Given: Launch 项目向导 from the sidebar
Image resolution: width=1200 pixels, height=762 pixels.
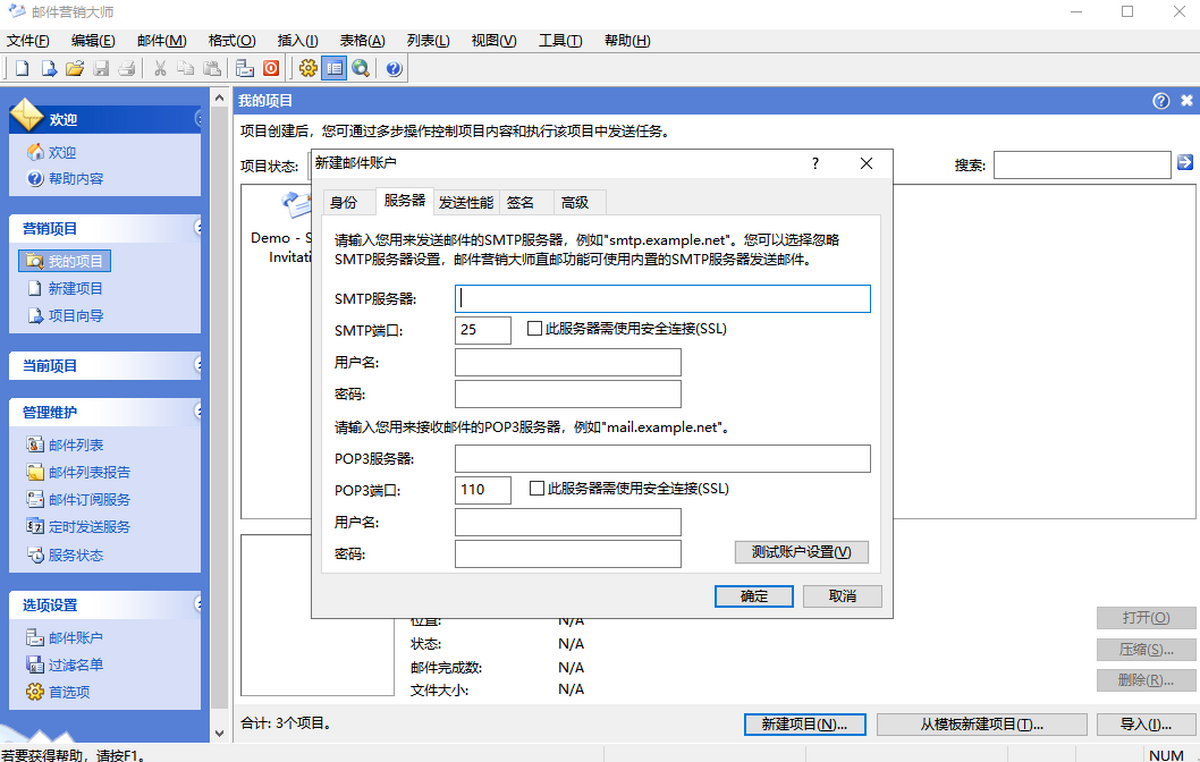Looking at the screenshot, I should (x=66, y=315).
